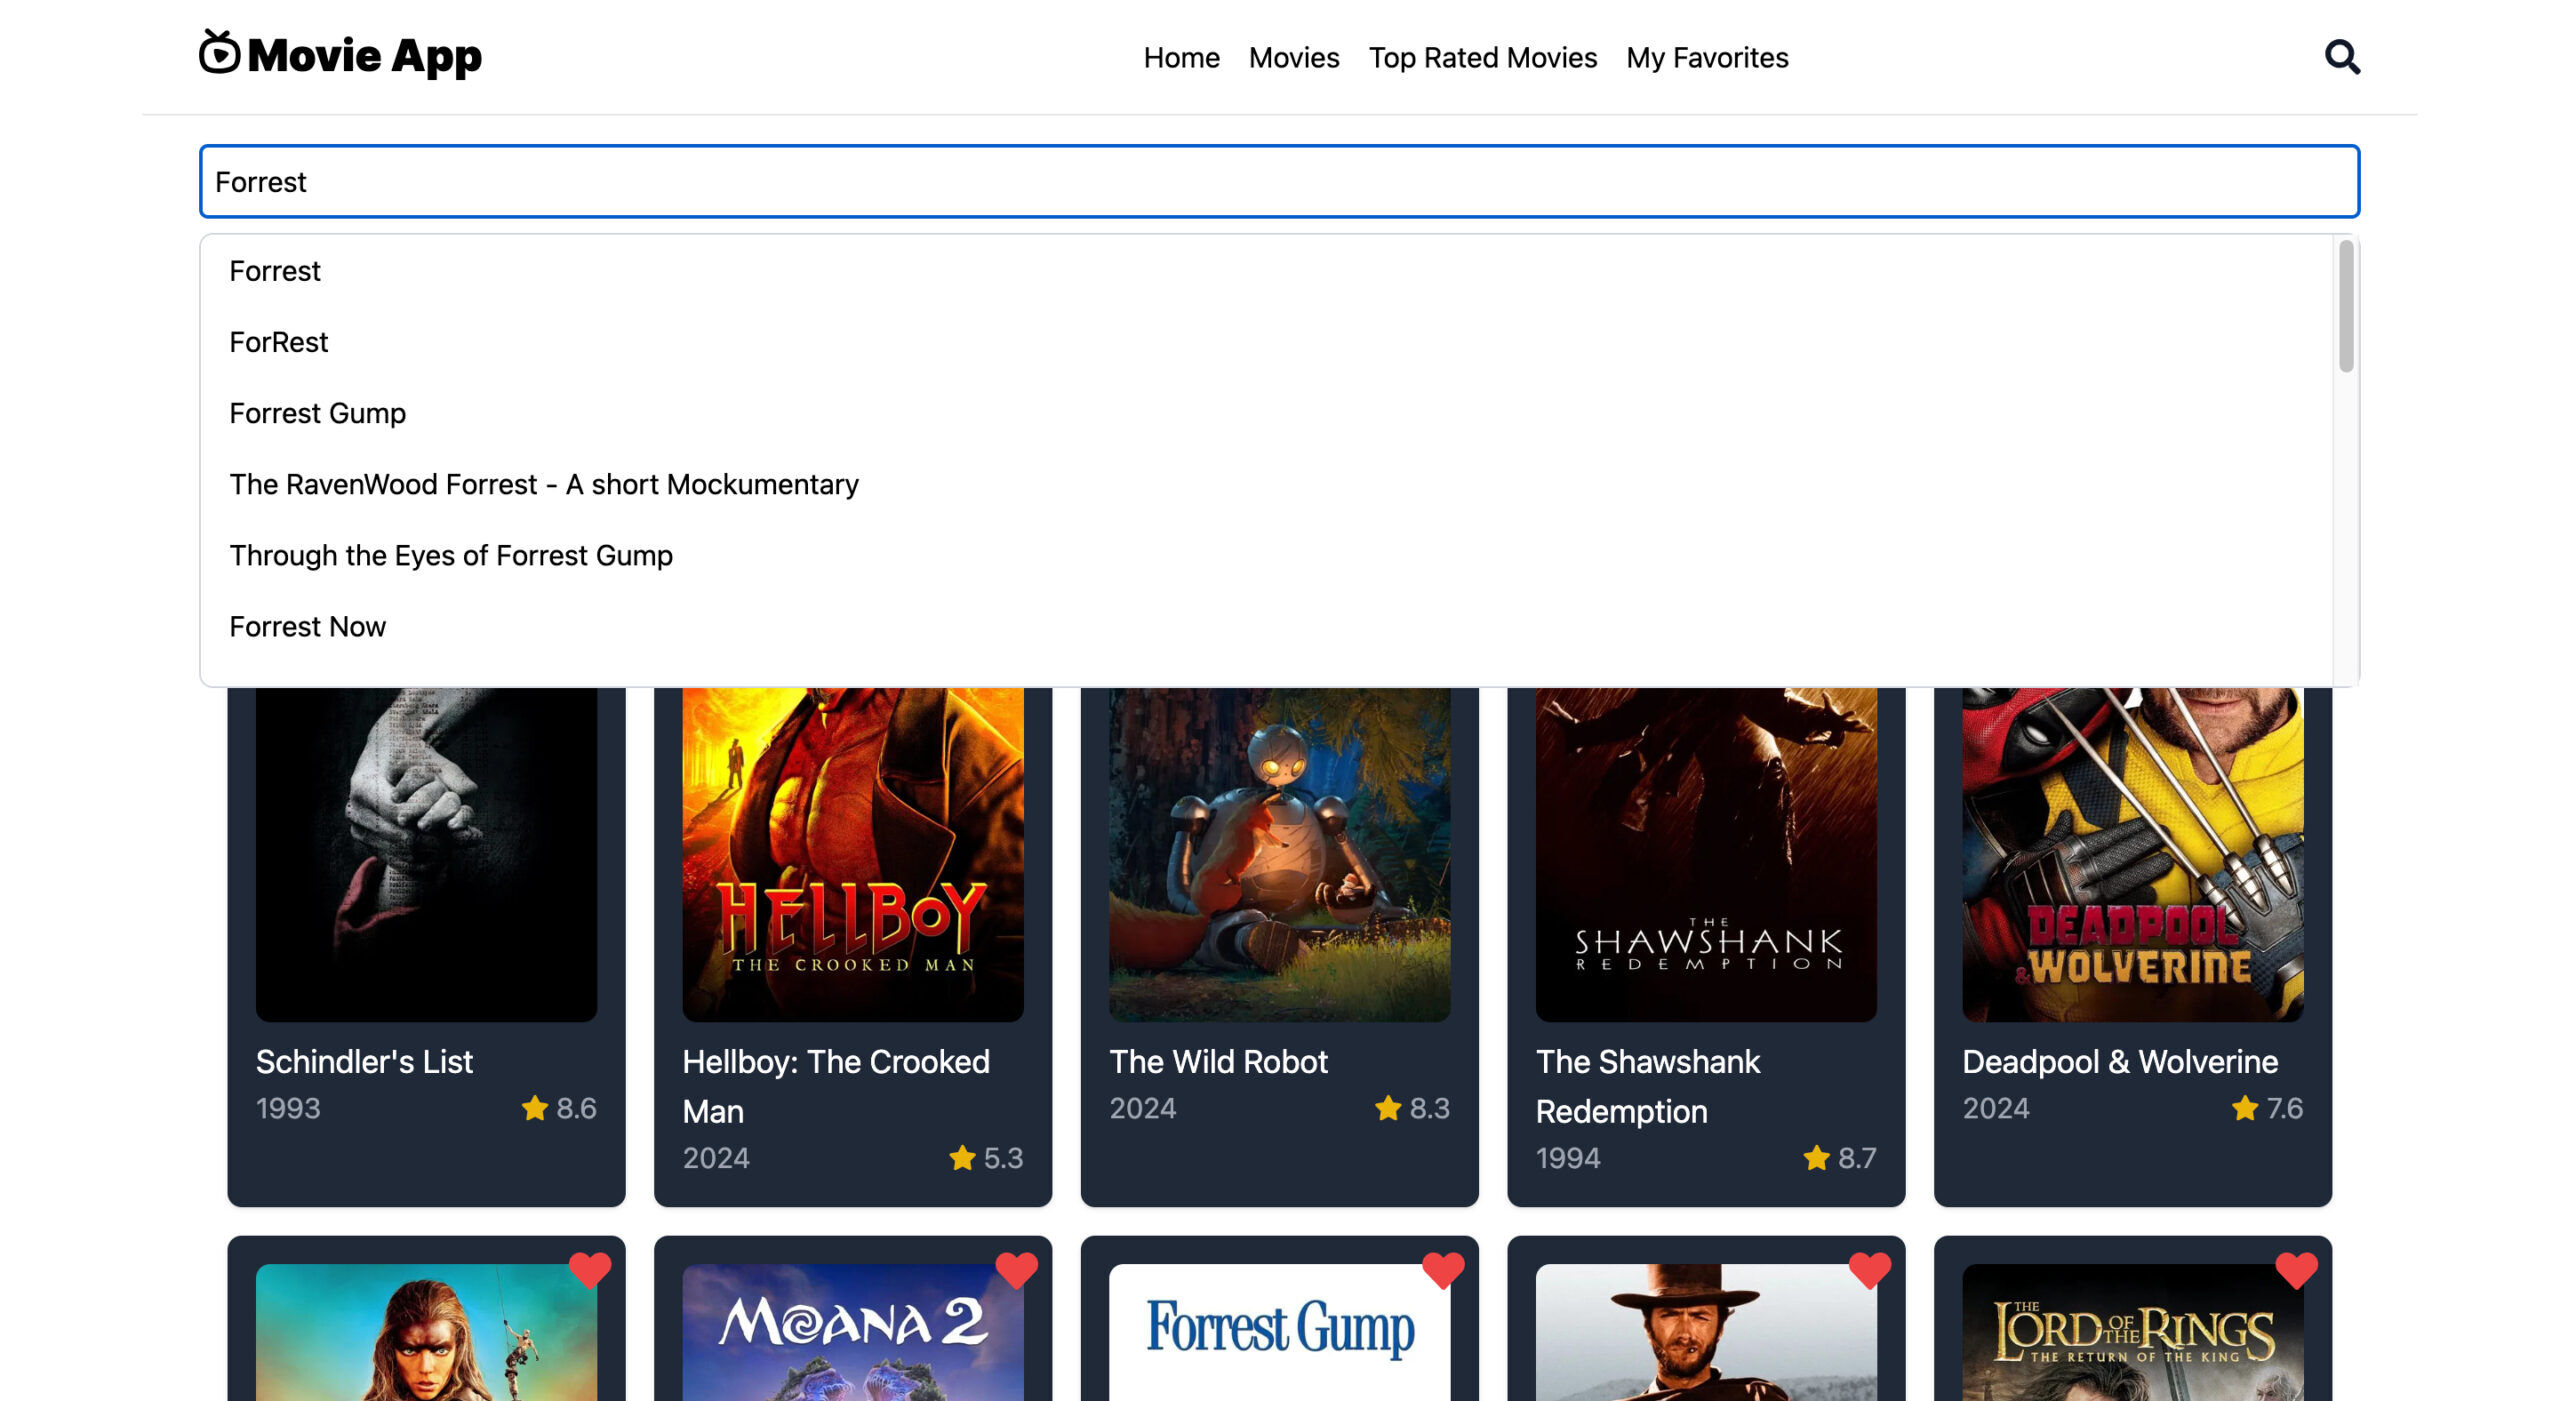Unfavorite Moana 2 with its heart icon
The image size is (2560, 1401).
[1016, 1270]
